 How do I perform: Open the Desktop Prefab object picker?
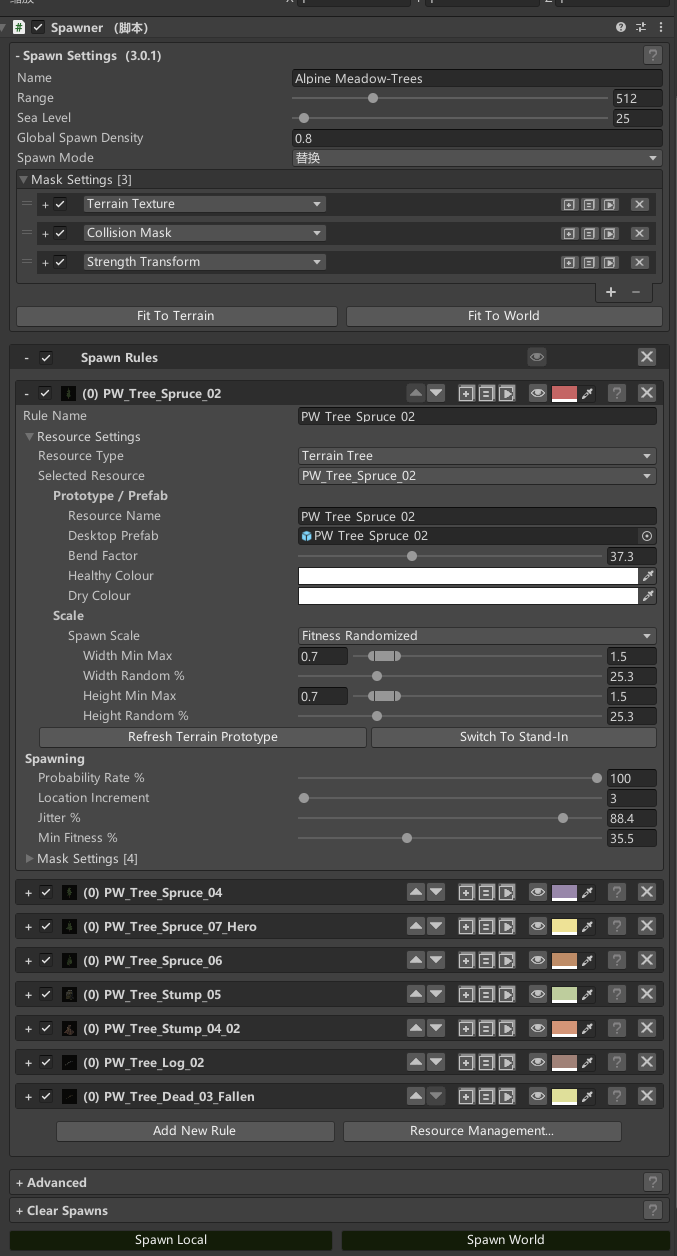(x=647, y=536)
